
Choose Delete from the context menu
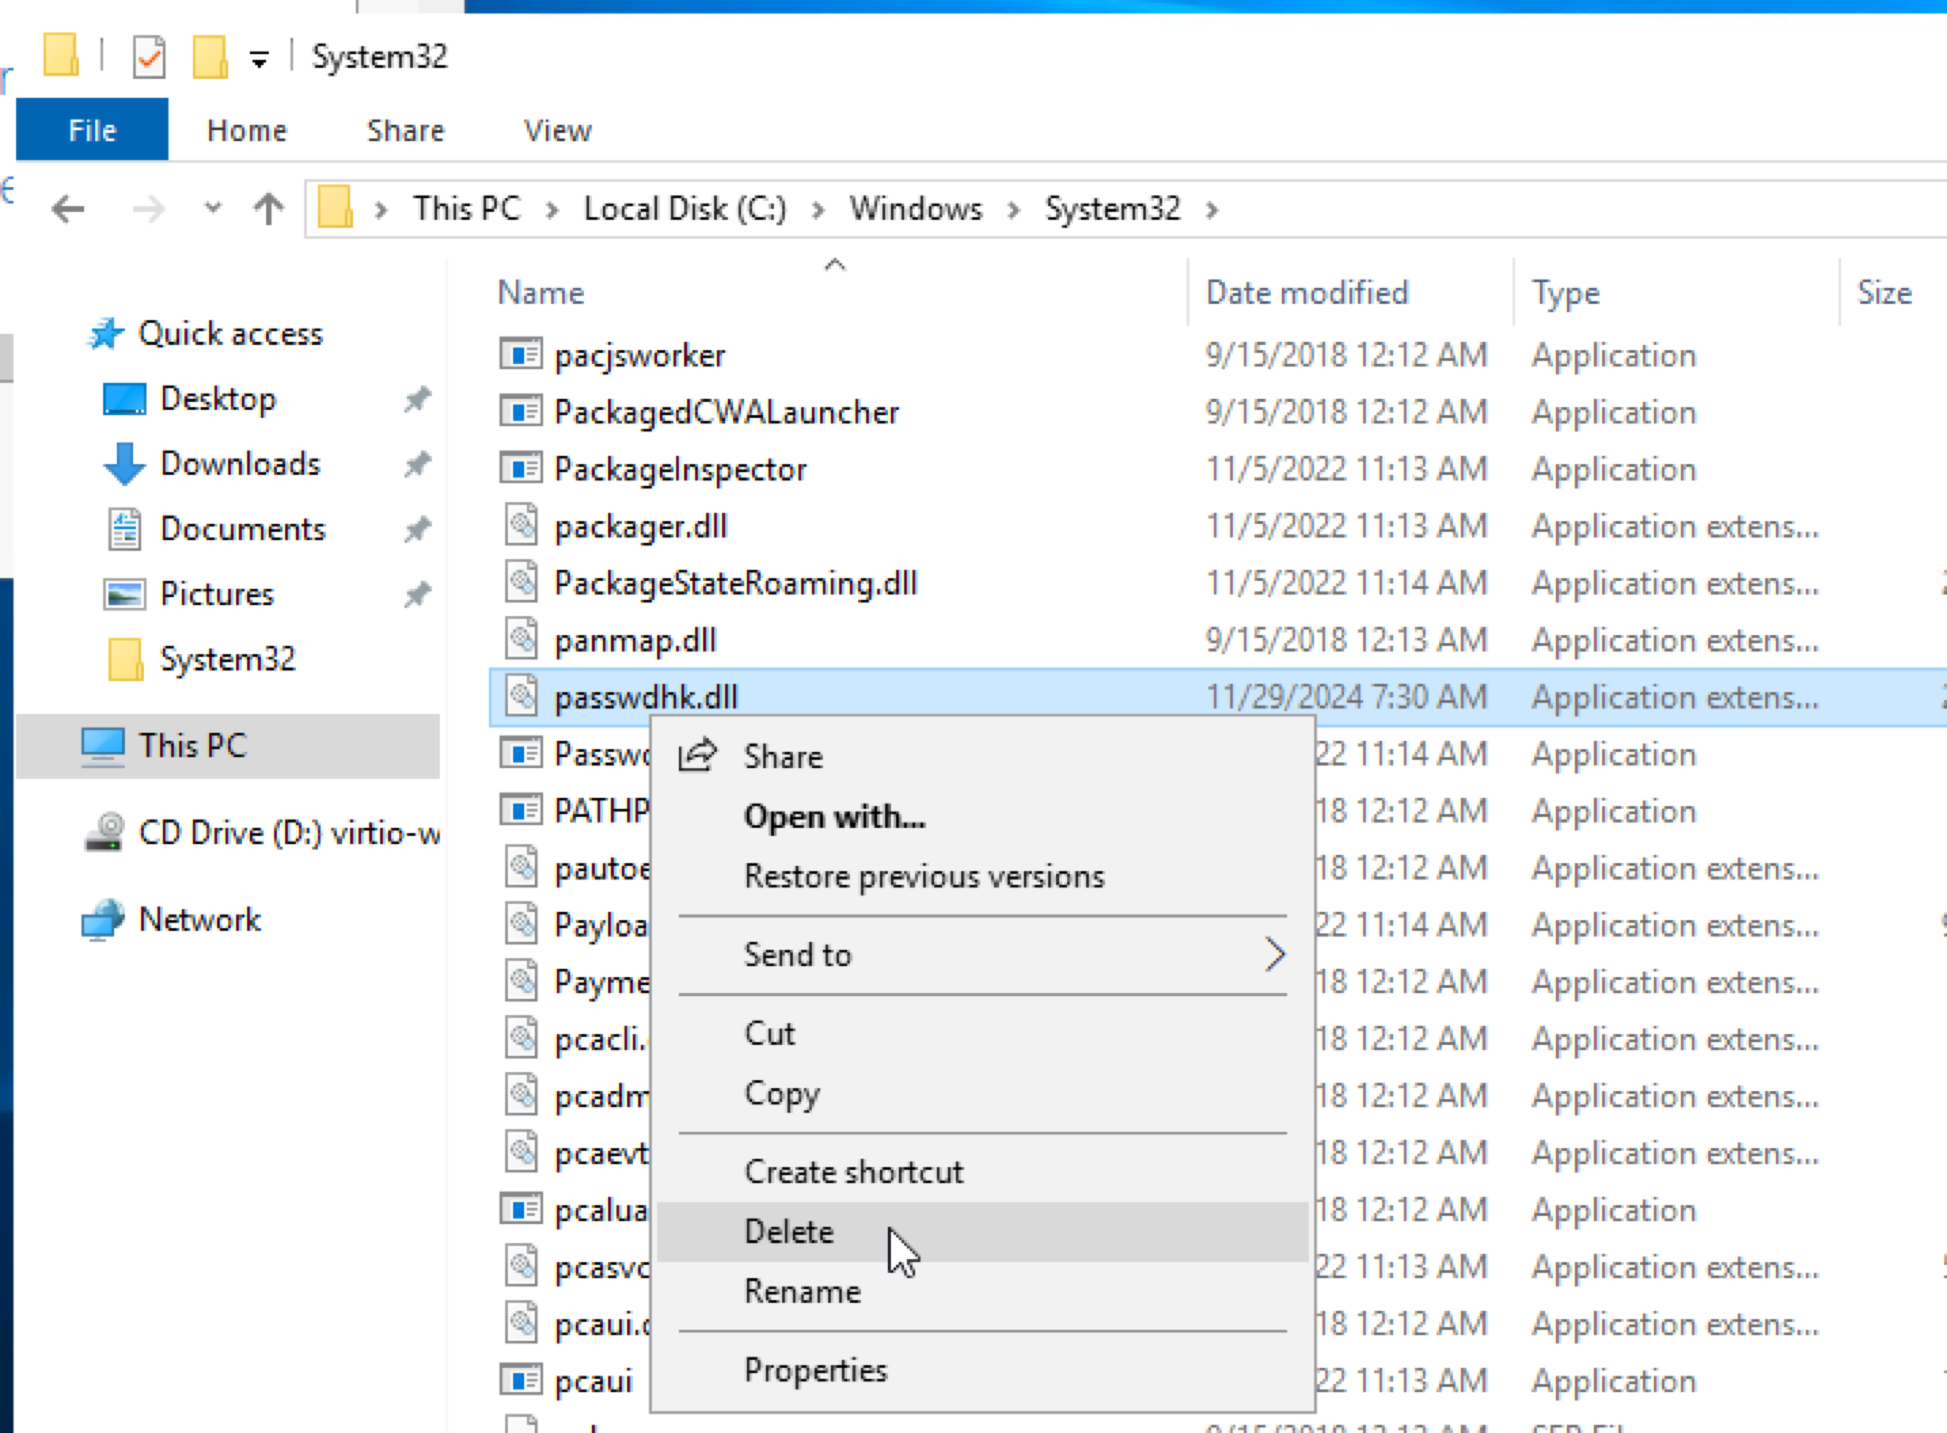(789, 1231)
